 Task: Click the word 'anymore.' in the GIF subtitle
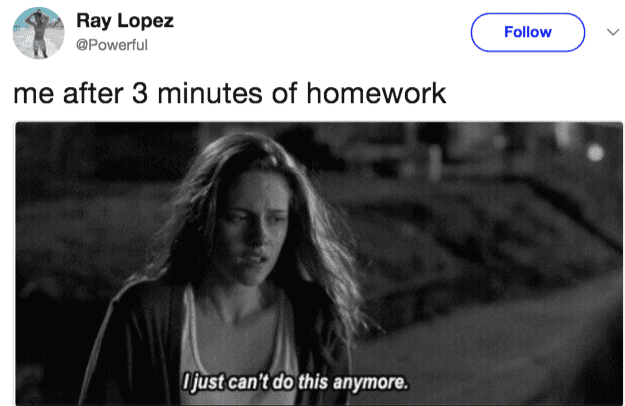click(371, 382)
